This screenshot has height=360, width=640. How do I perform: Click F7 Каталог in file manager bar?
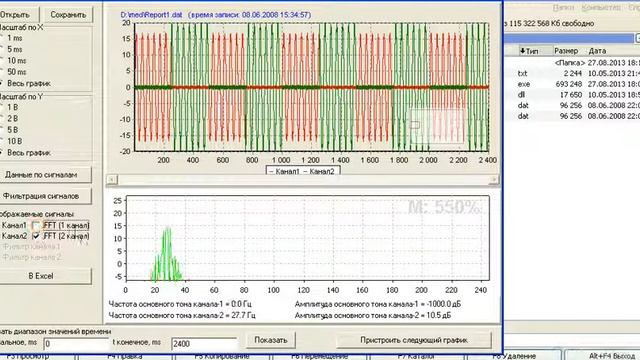pos(416,356)
